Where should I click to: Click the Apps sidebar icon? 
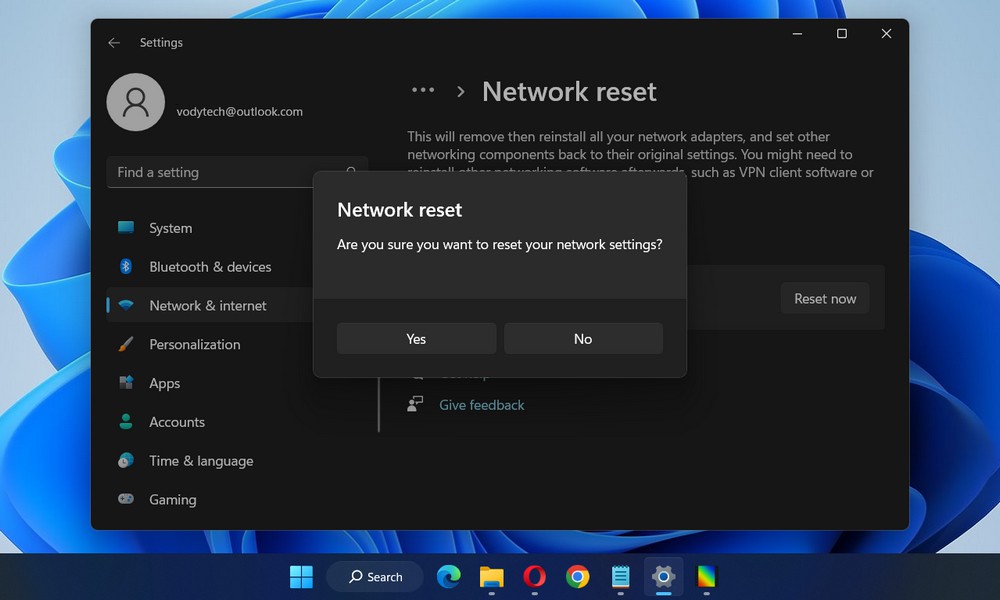tap(126, 383)
